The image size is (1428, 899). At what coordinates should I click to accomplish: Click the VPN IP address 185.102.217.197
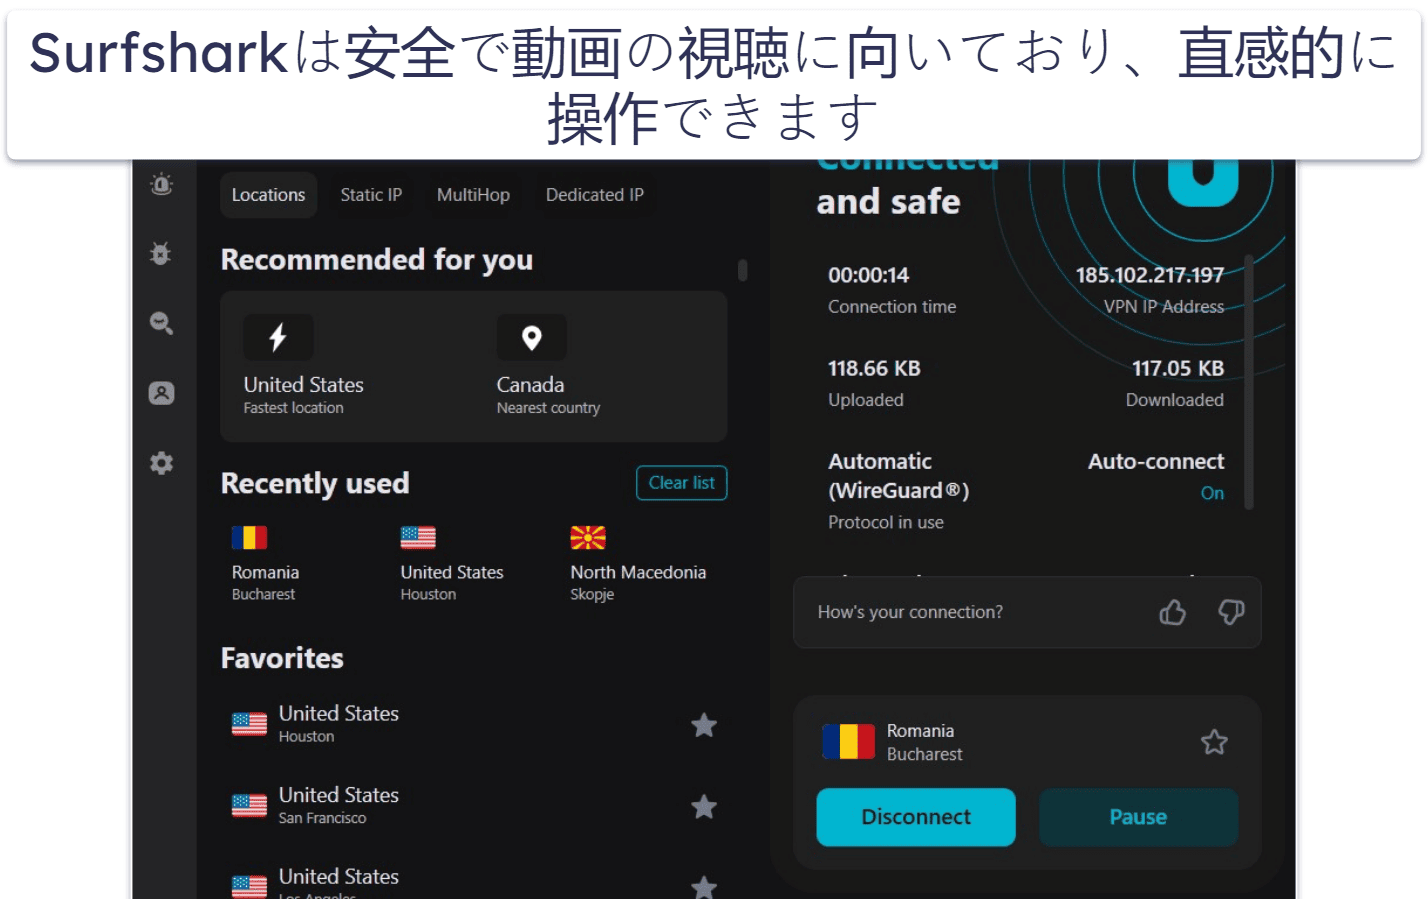coord(1149,275)
